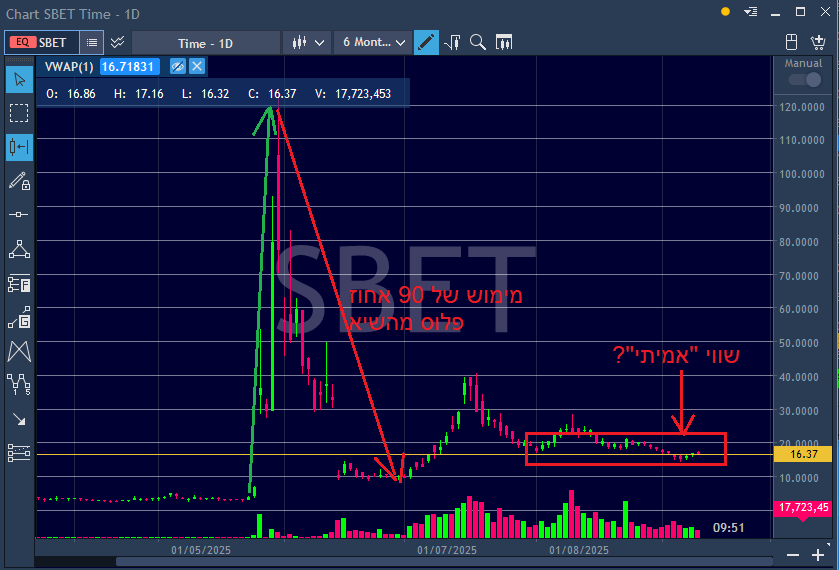Select the Elliott wave 1-5 tool
The height and width of the screenshot is (570, 839).
coord(19,384)
